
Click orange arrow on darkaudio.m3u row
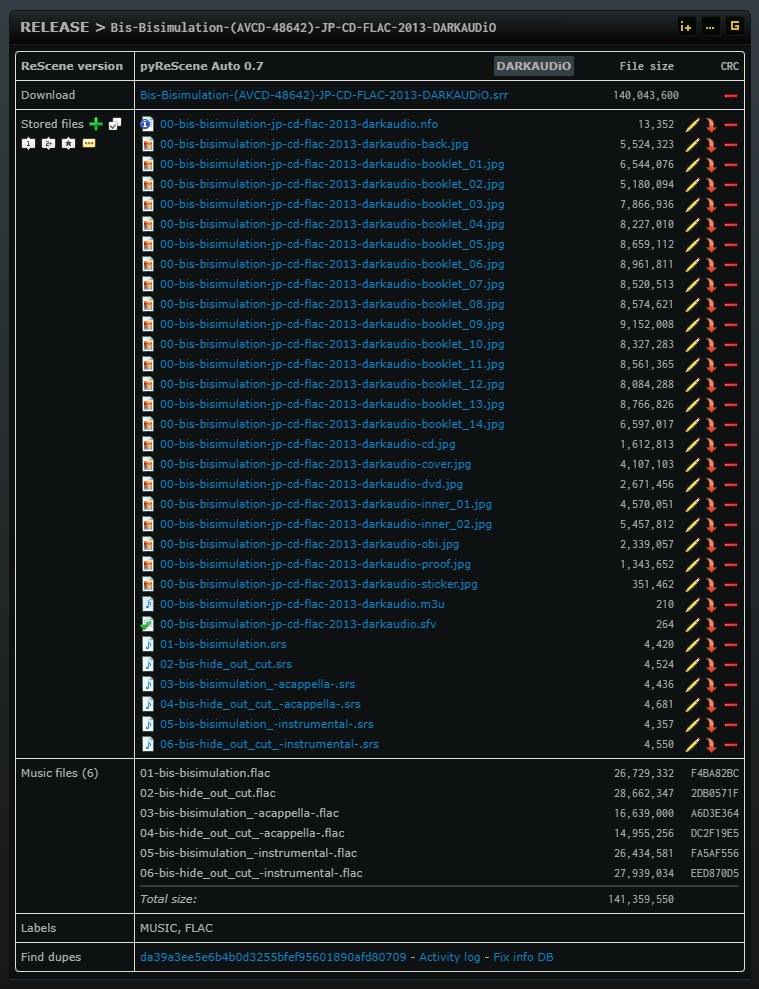point(711,605)
